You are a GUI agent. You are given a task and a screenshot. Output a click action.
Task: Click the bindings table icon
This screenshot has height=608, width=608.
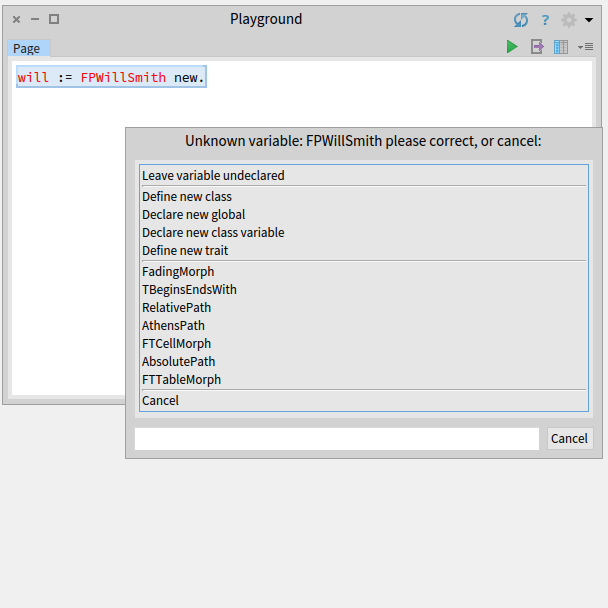pos(561,47)
